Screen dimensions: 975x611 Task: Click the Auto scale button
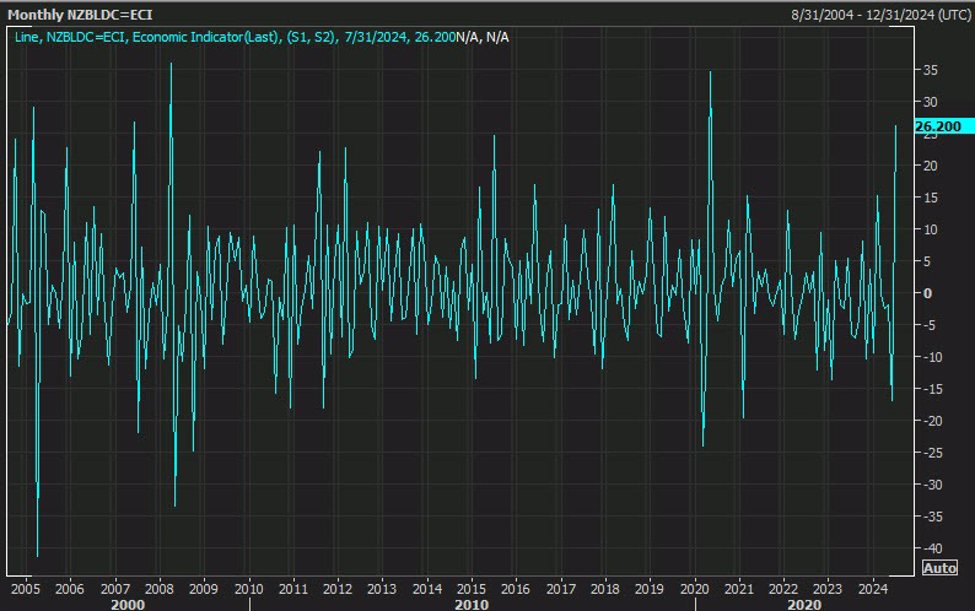tap(938, 567)
